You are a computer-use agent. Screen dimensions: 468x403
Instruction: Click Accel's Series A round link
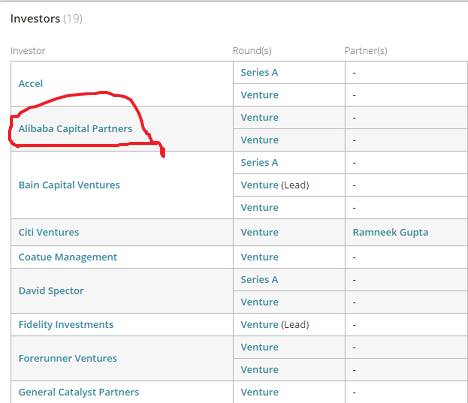(259, 72)
